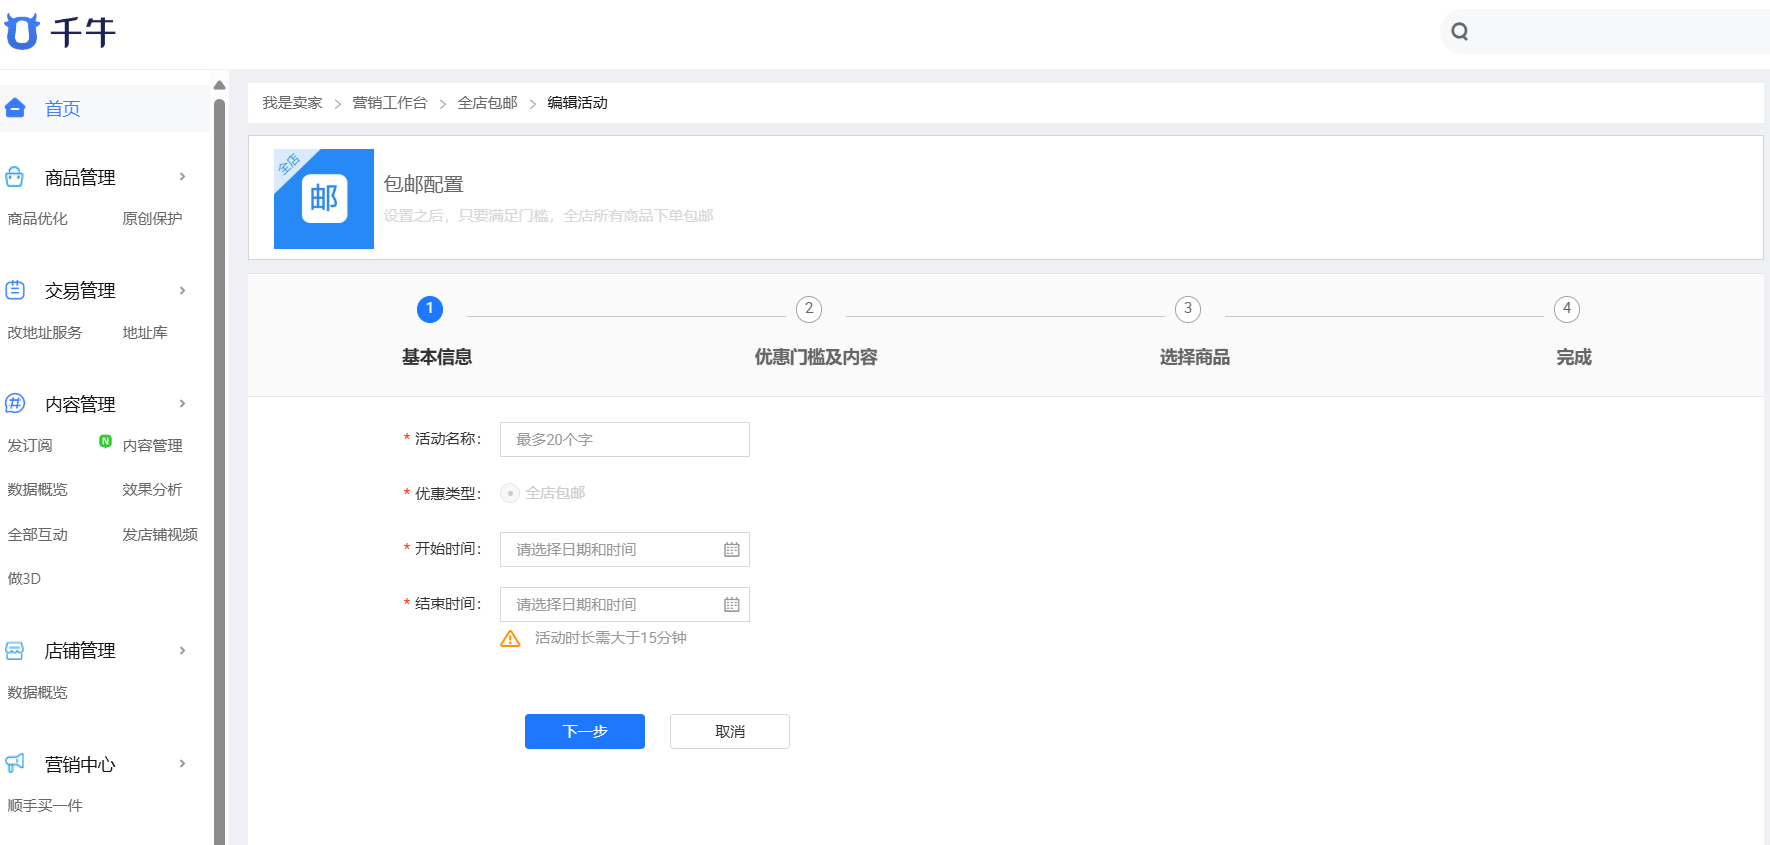Open 做3D link
Screen dimensions: 1770x845
(24, 579)
